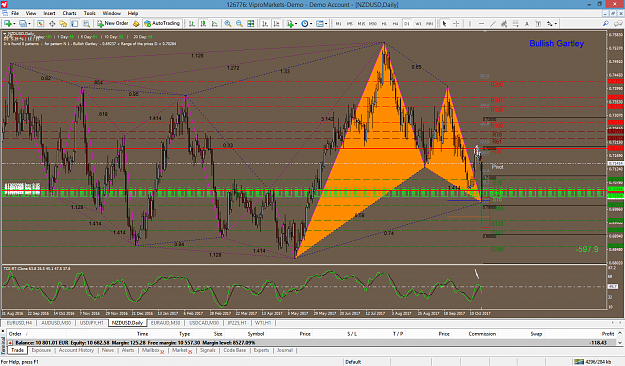
Task: Select the M1 timeframe button
Action: pyautogui.click(x=338, y=24)
